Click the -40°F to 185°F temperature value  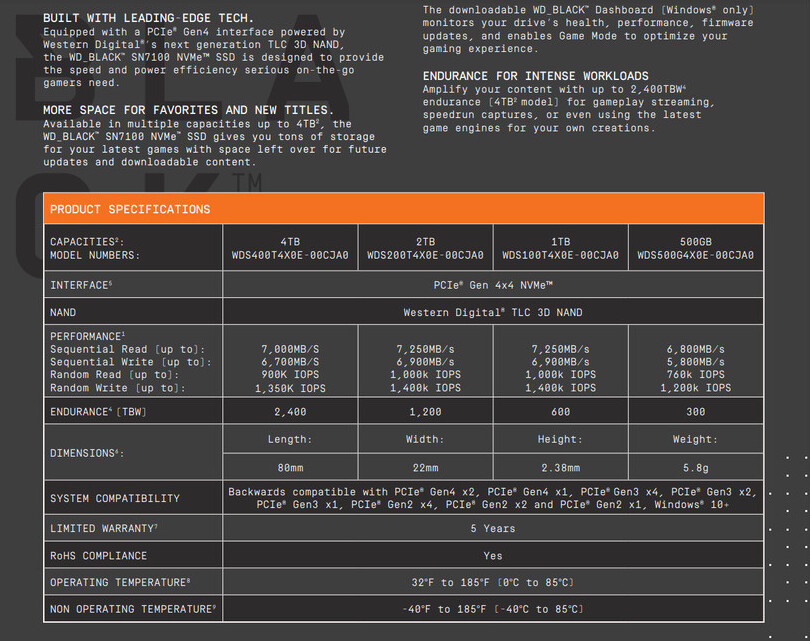(x=493, y=609)
